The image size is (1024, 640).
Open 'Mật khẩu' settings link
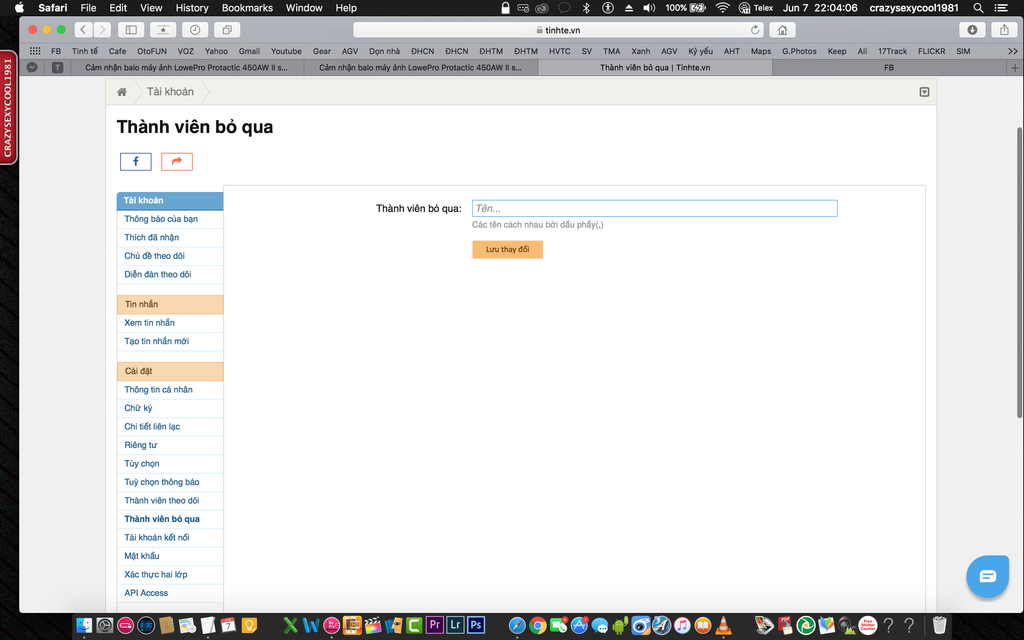coord(142,556)
